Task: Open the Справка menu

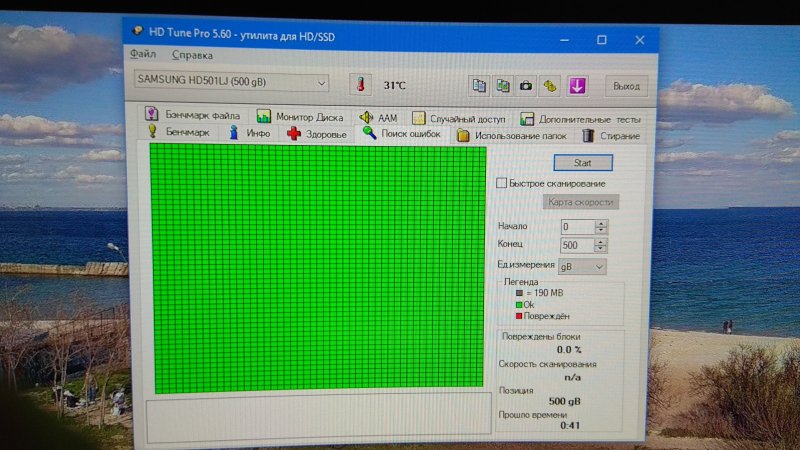Action: (x=192, y=55)
